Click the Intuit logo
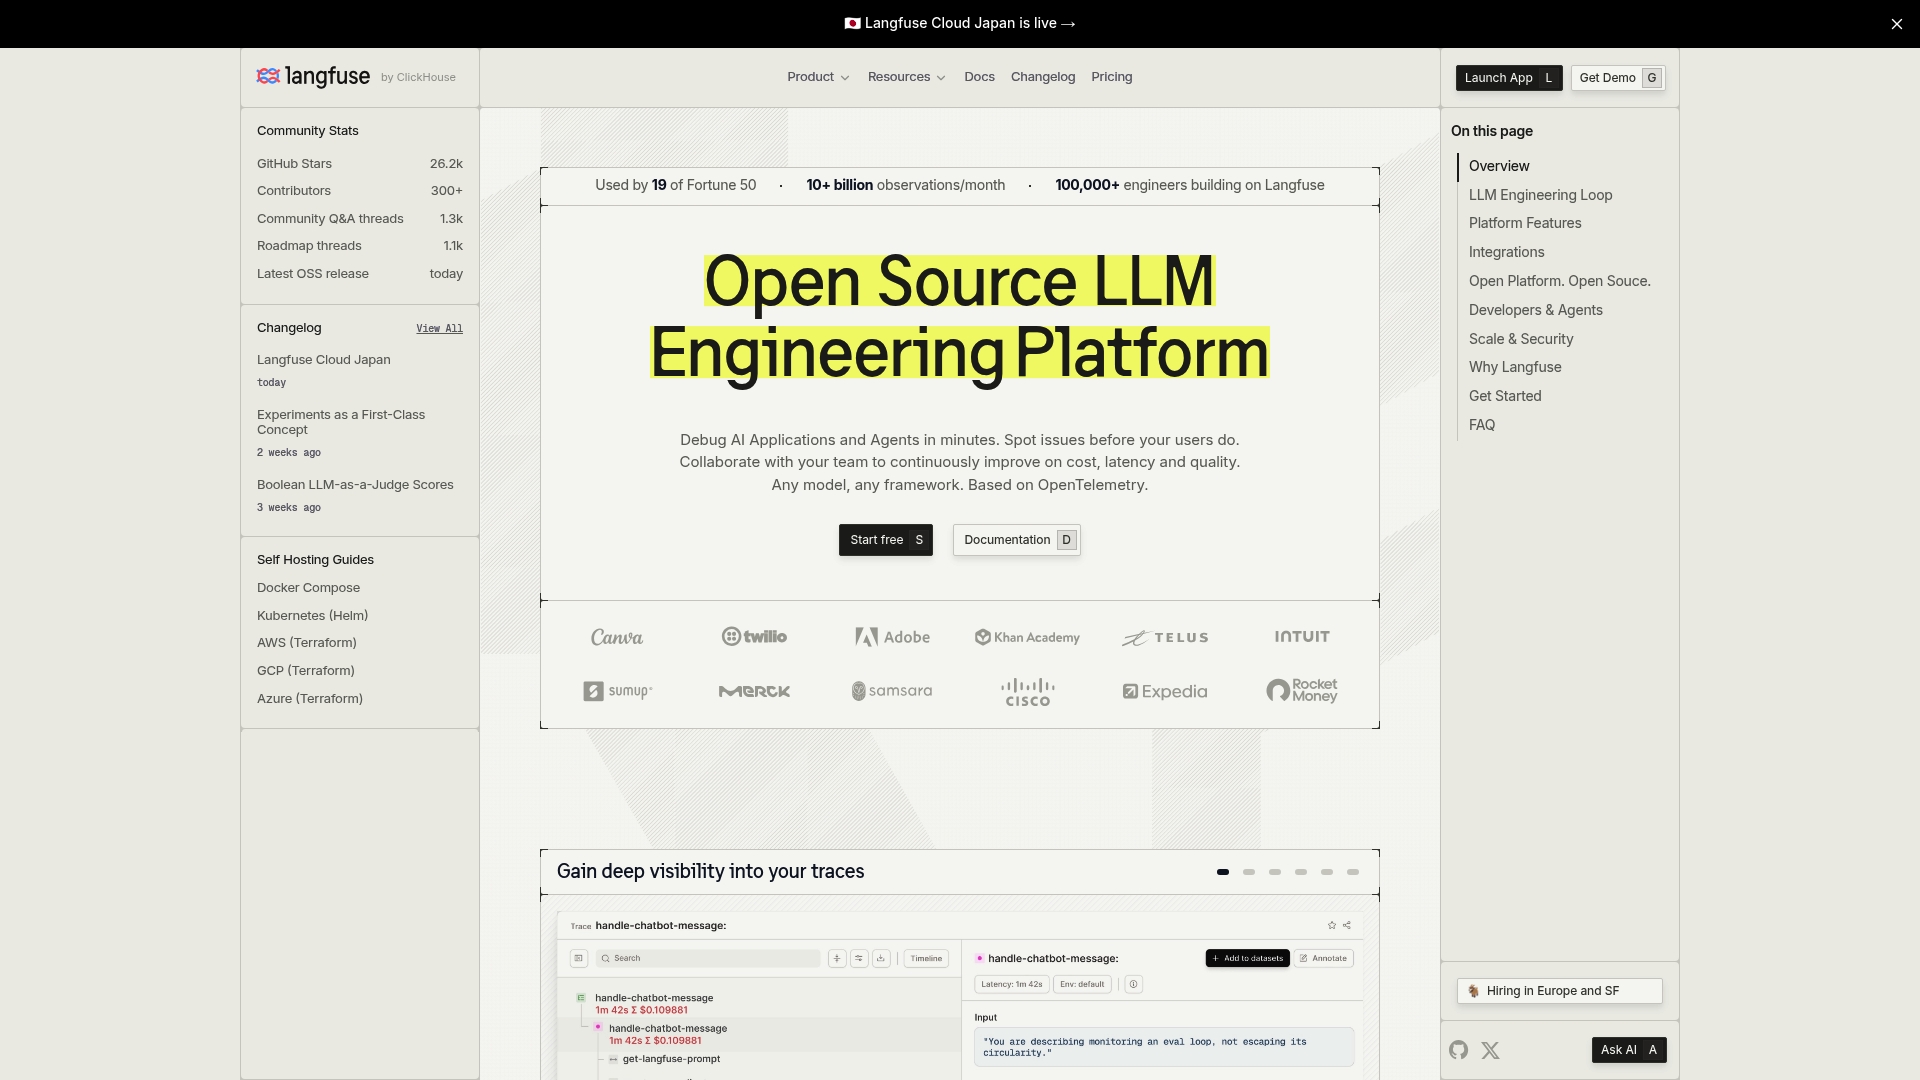This screenshot has height=1080, width=1920. click(x=1302, y=636)
